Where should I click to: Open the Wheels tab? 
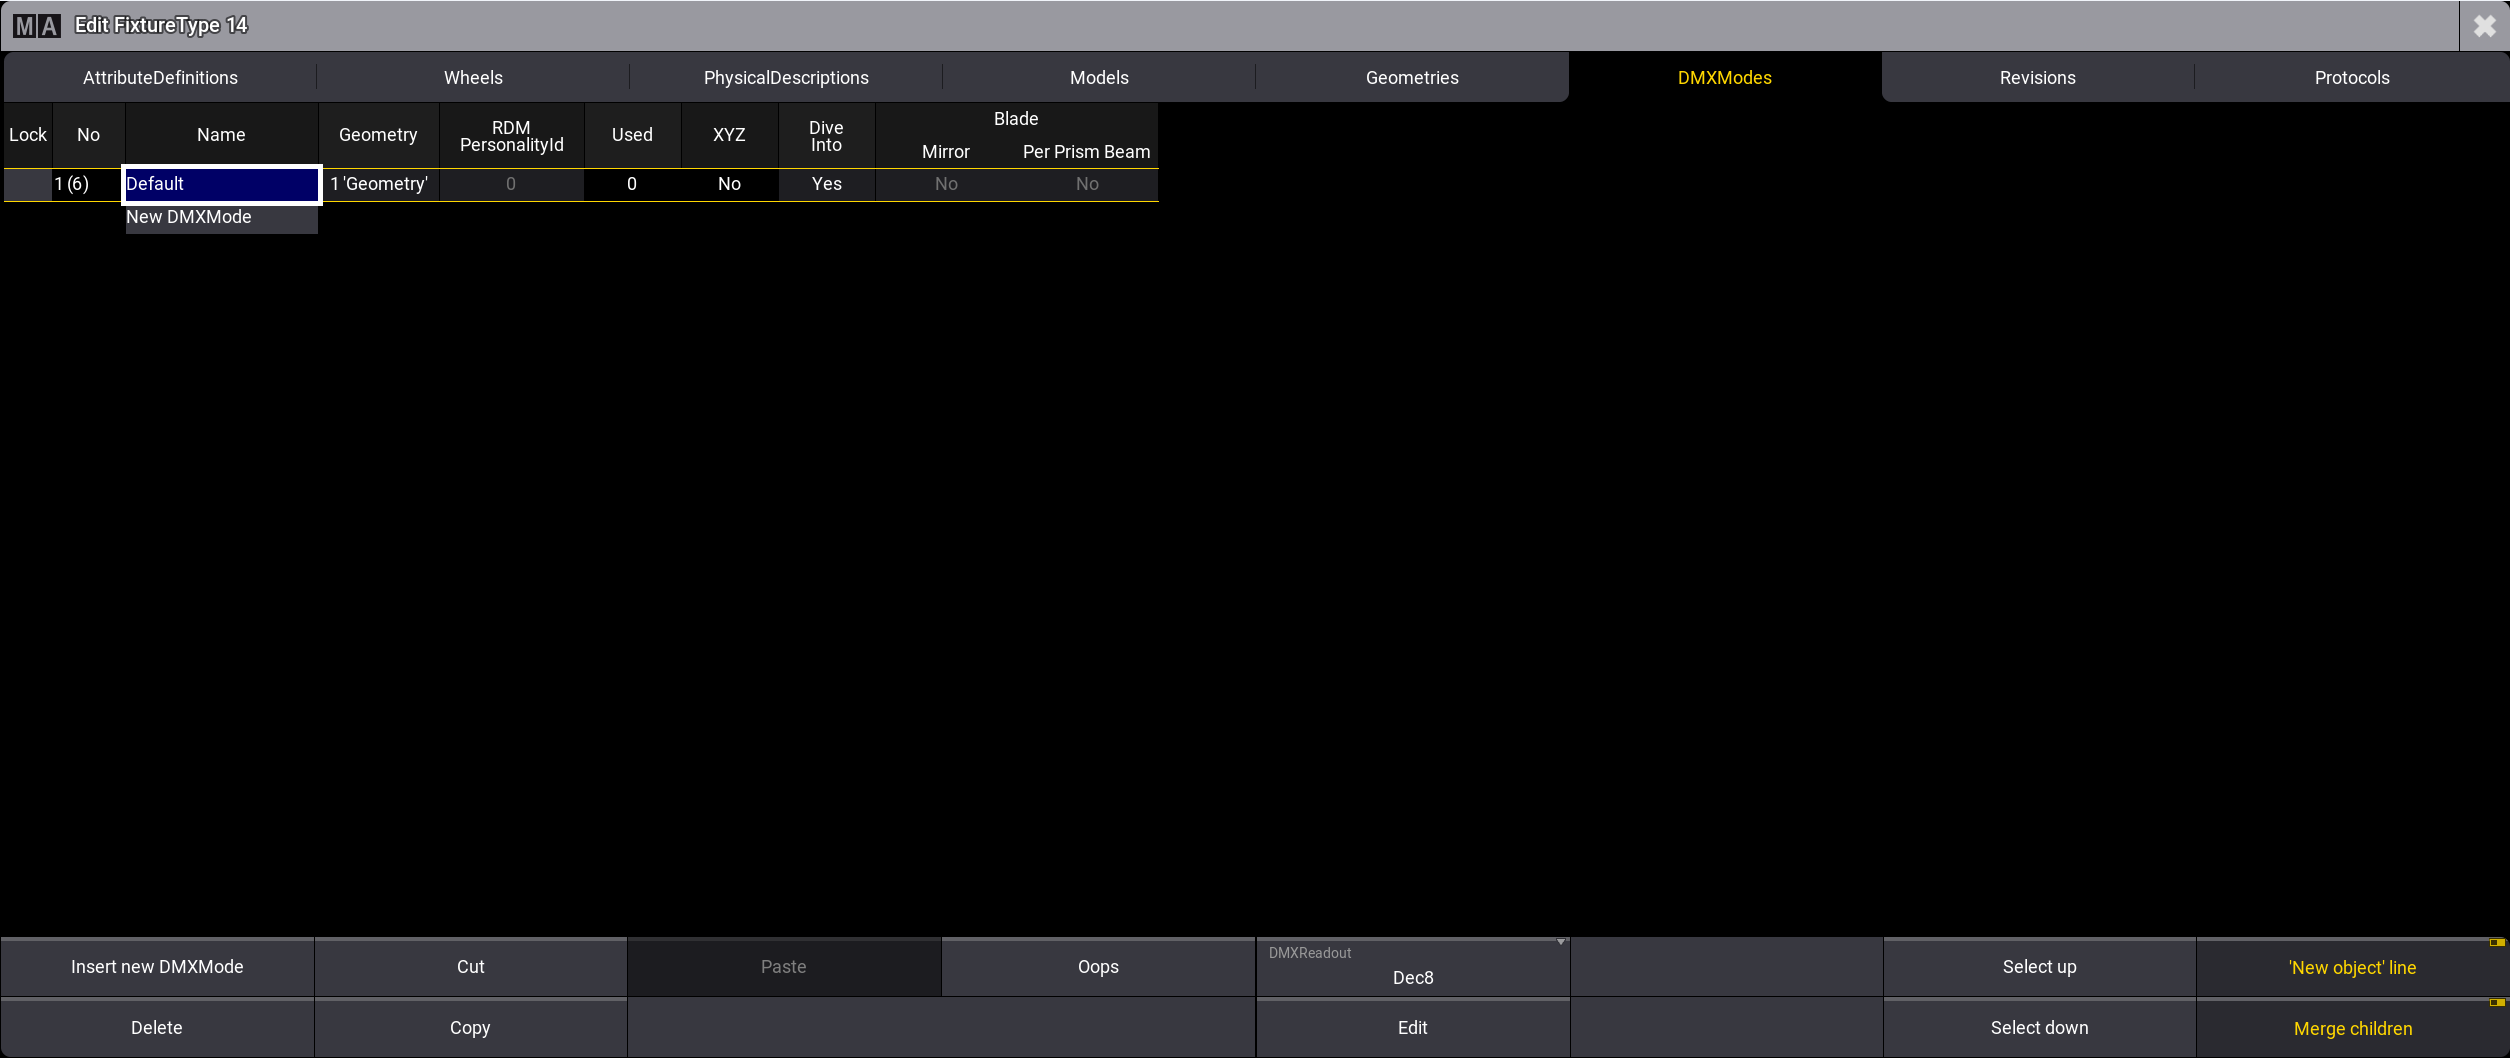click(473, 78)
